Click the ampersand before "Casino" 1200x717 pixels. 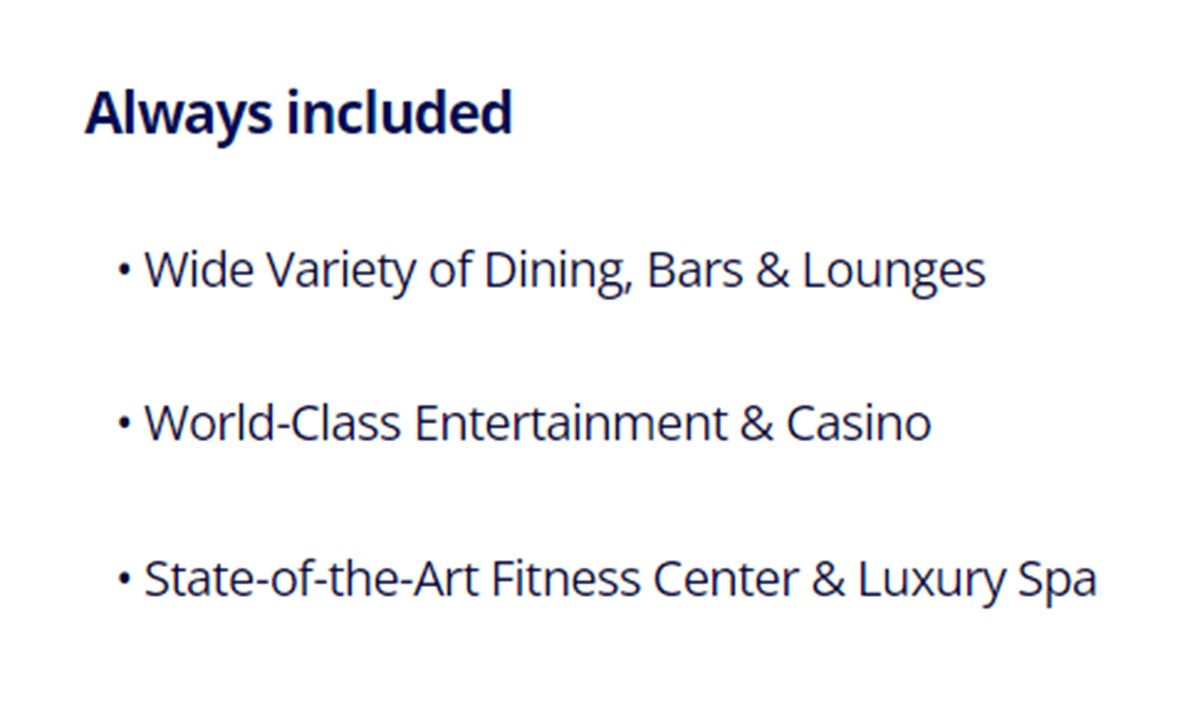tap(757, 423)
